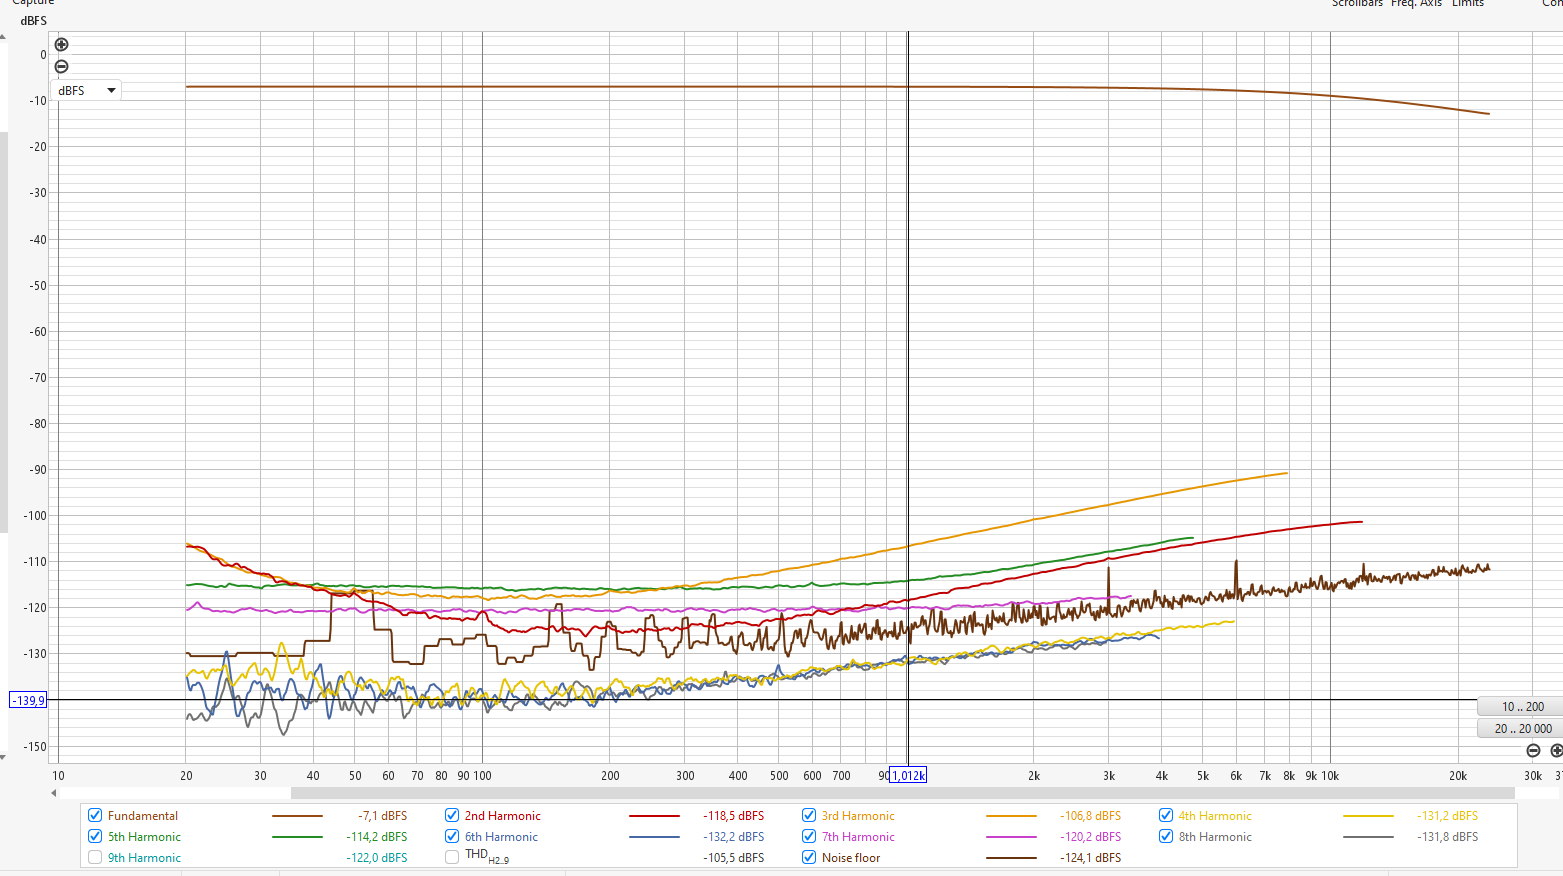Click the 5th Harmonic green line sample
The width and height of the screenshot is (1563, 876).
[297, 837]
